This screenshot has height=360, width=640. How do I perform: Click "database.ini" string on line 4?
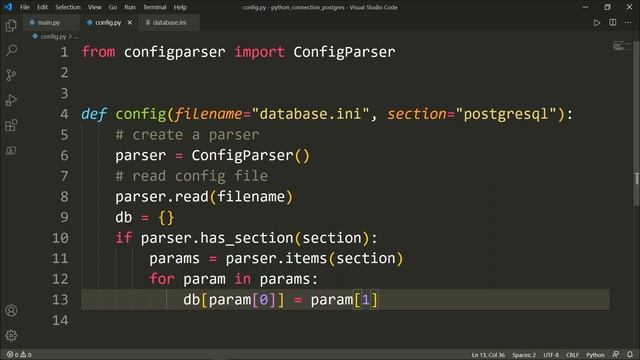[311, 114]
